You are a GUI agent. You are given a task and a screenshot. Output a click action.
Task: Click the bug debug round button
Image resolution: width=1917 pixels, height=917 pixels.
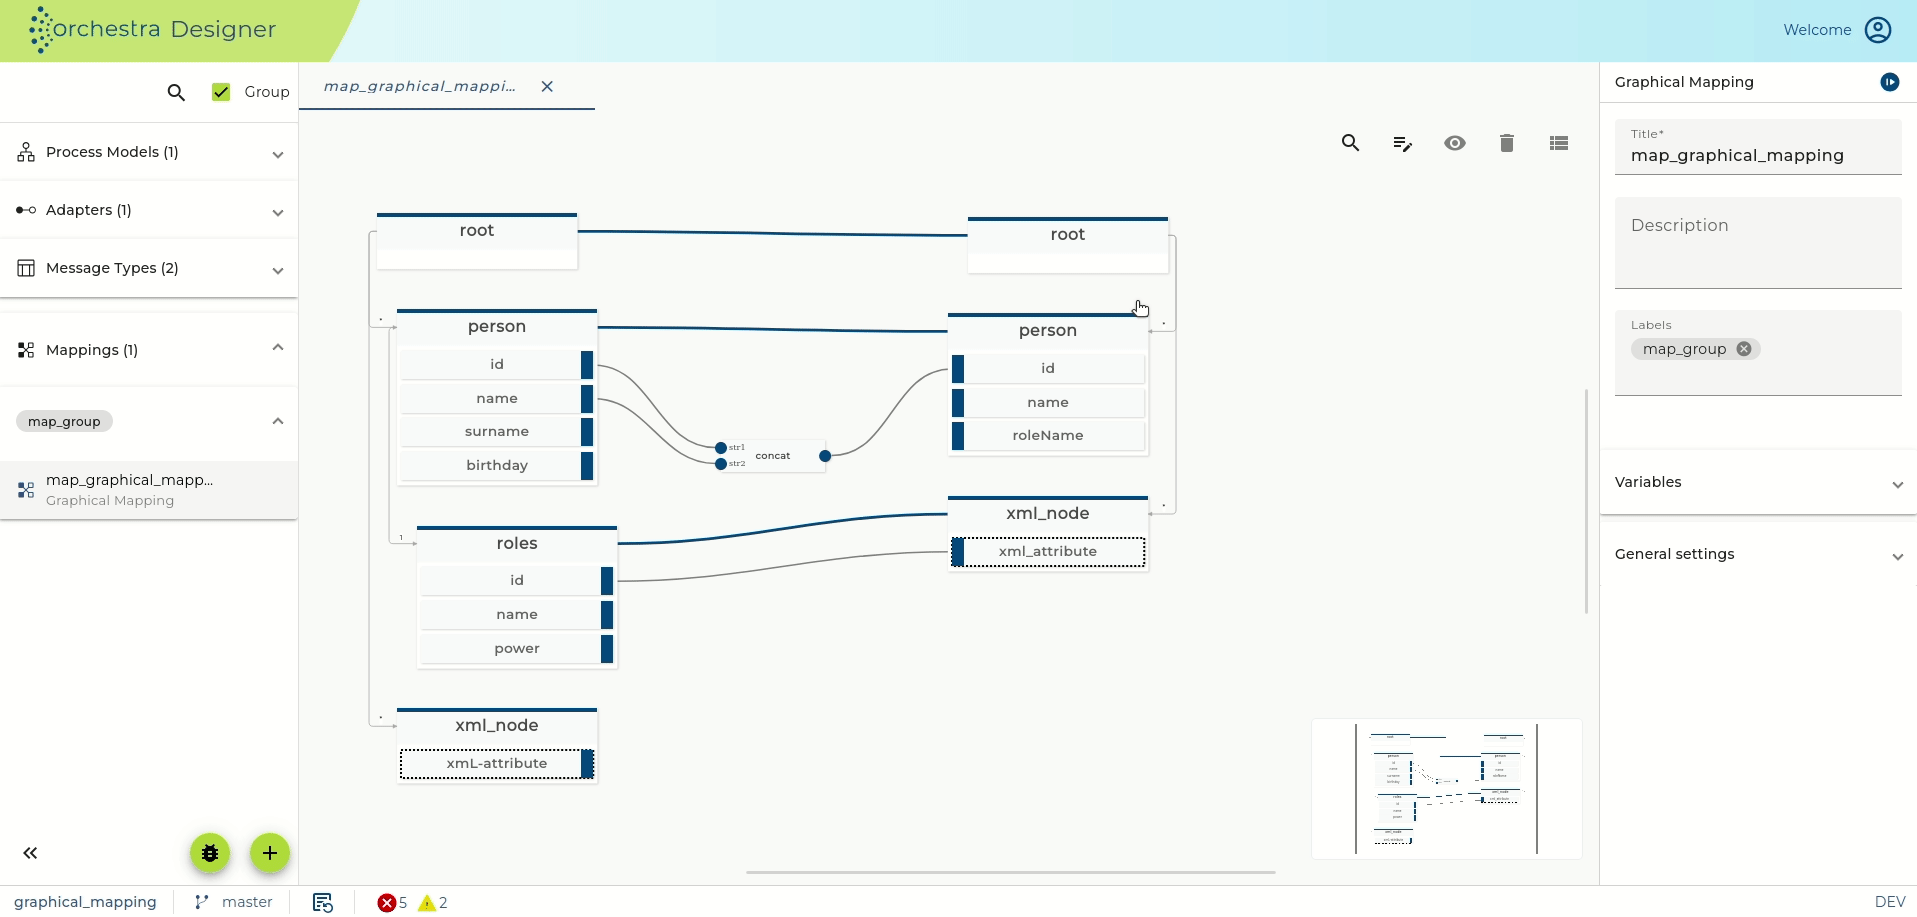(x=210, y=853)
